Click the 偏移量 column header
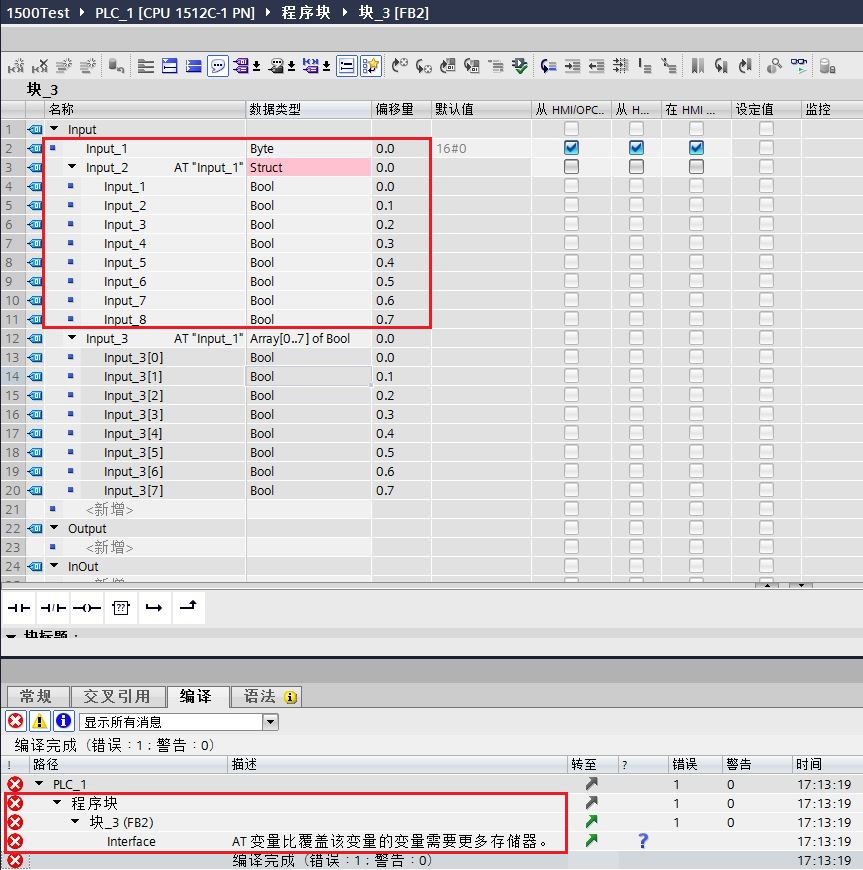This screenshot has width=863, height=870. point(401,109)
